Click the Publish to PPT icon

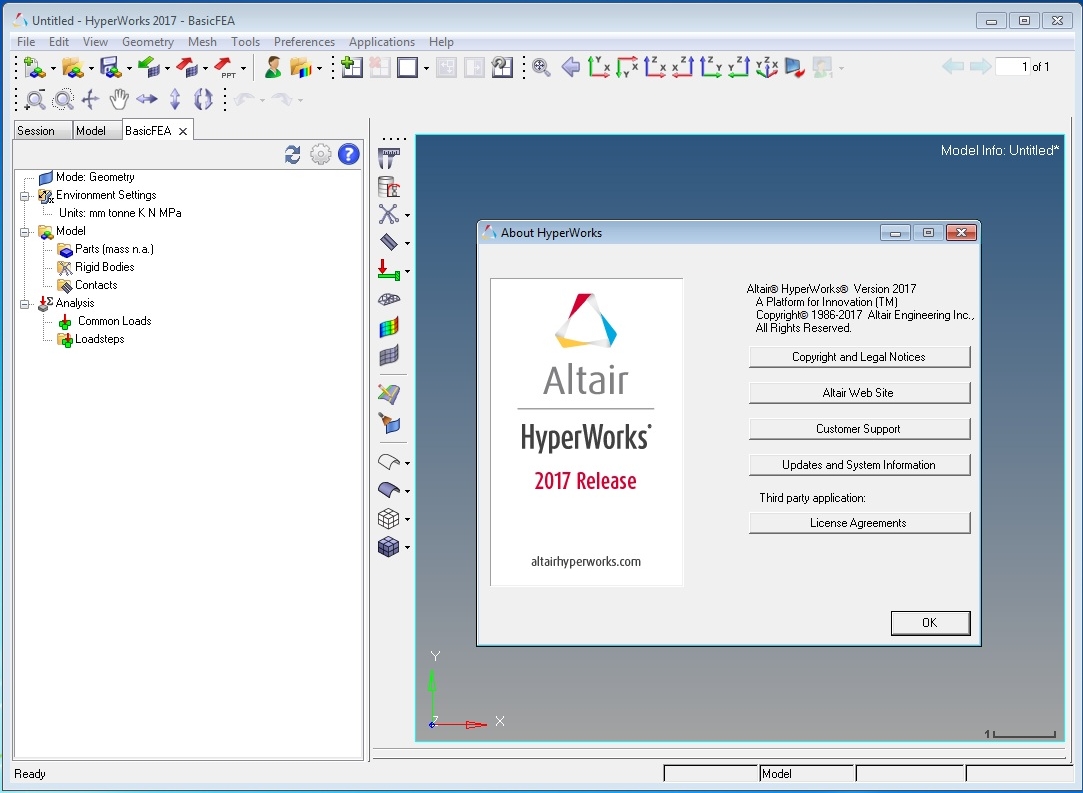224,67
